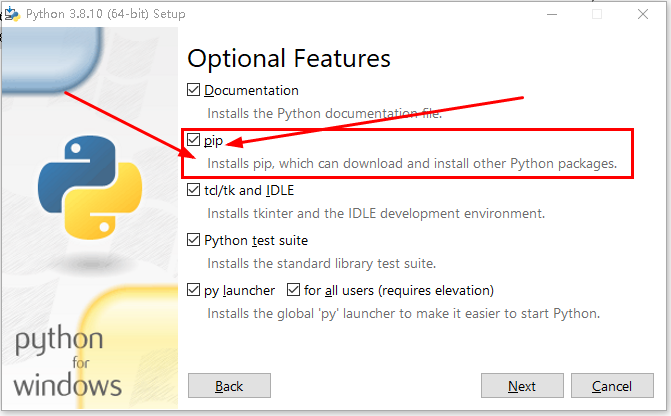Click the 'Optional Features' heading

(289, 59)
